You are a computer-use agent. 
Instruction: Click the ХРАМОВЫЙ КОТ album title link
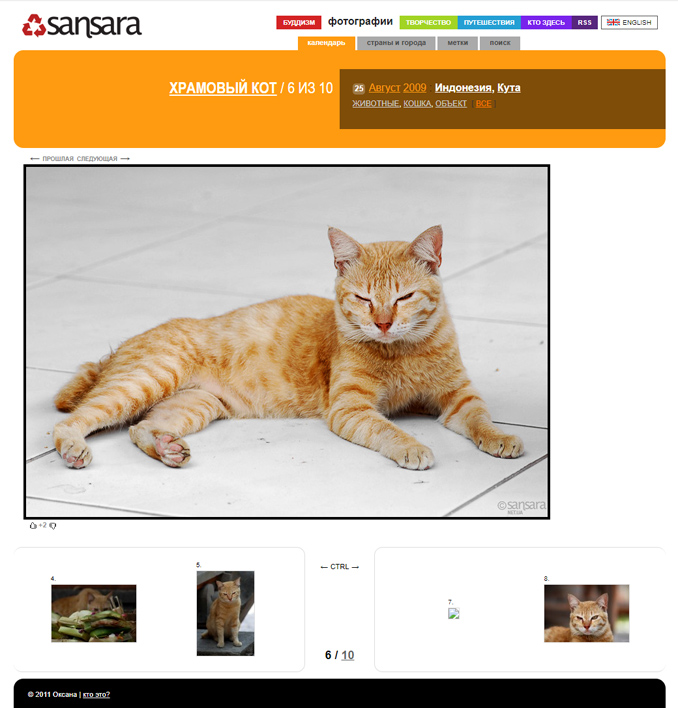(223, 88)
